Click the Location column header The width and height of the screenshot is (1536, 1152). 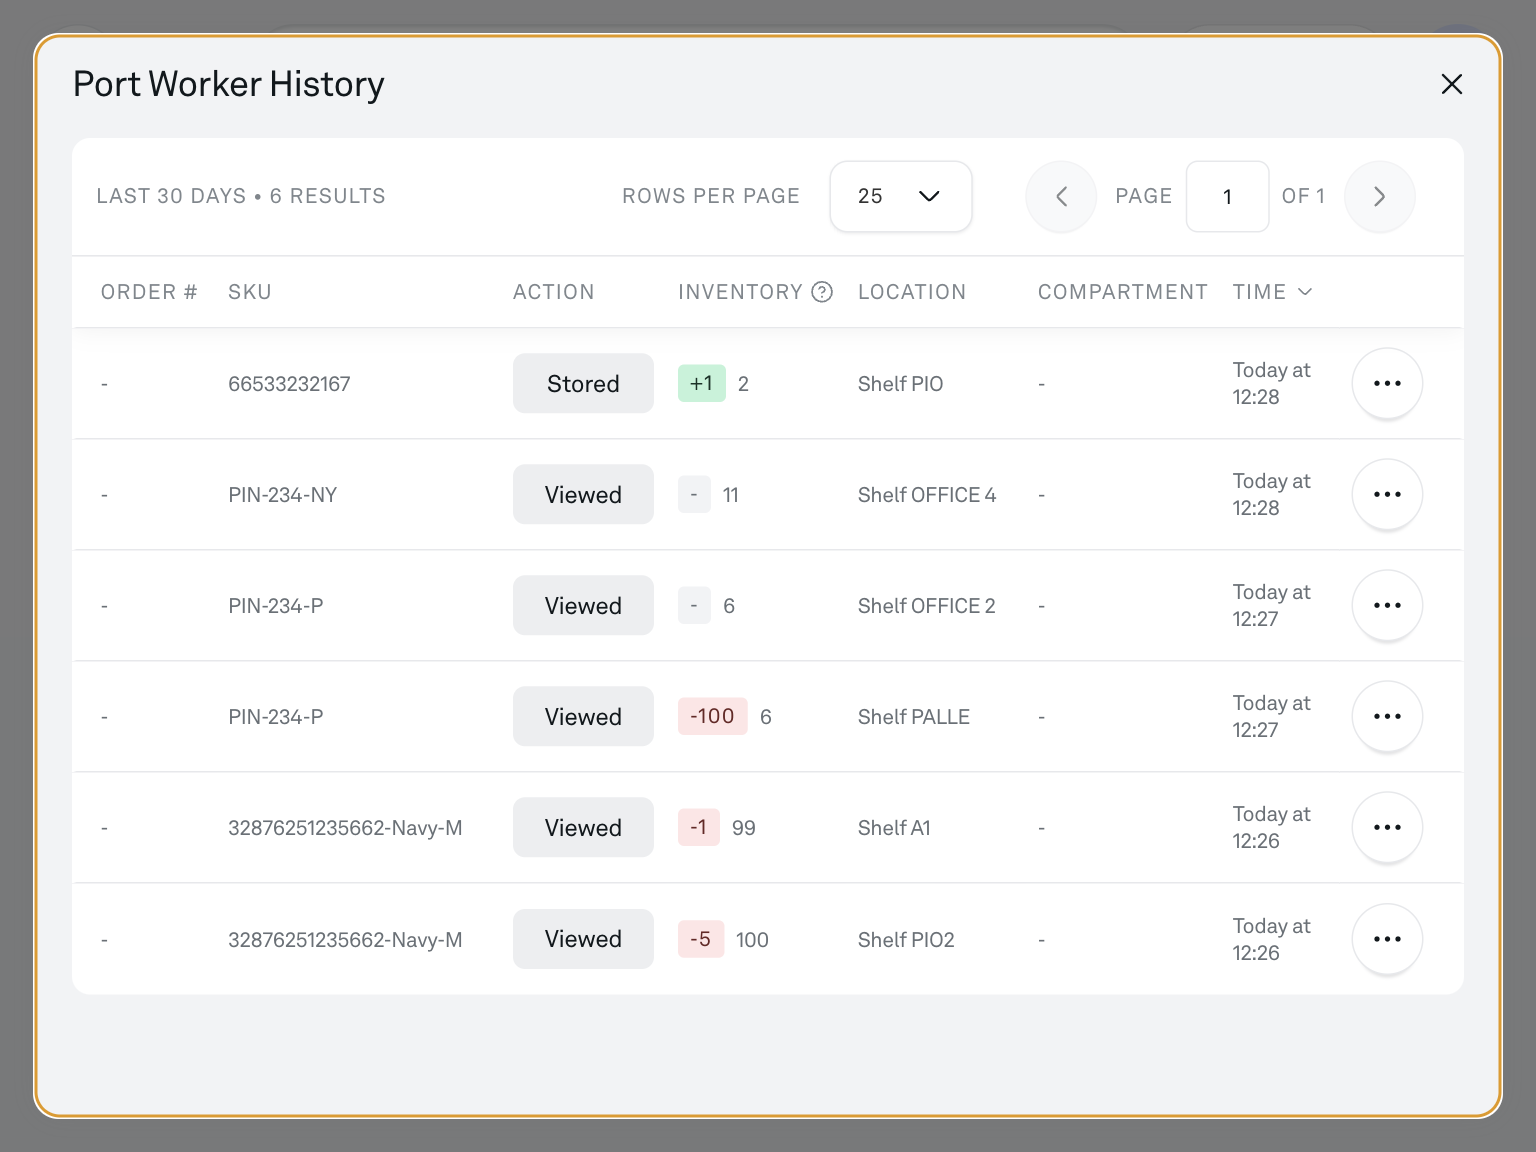911,292
